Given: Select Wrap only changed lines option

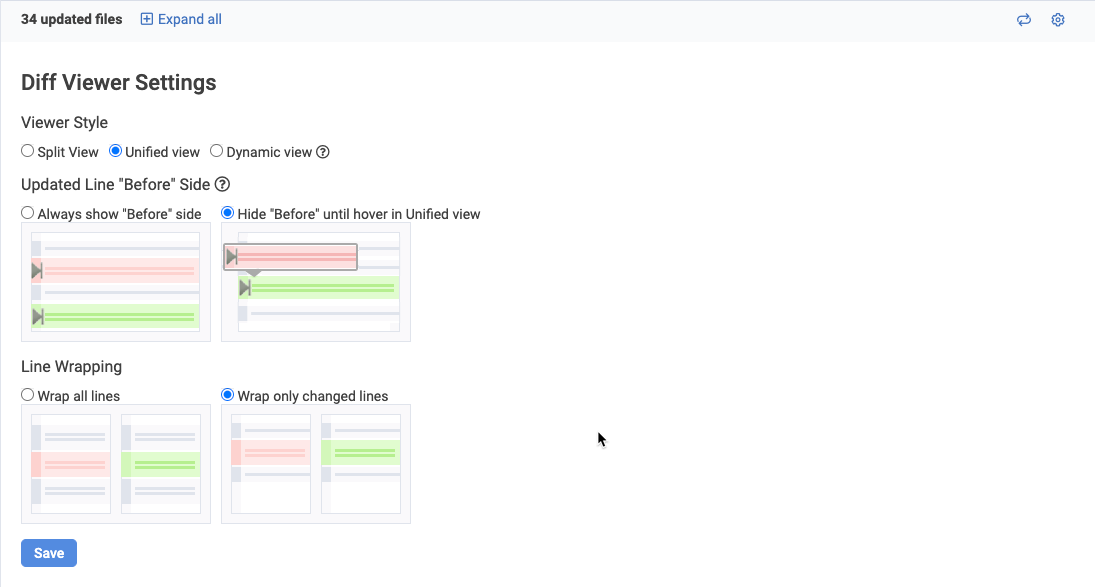Looking at the screenshot, I should point(228,395).
